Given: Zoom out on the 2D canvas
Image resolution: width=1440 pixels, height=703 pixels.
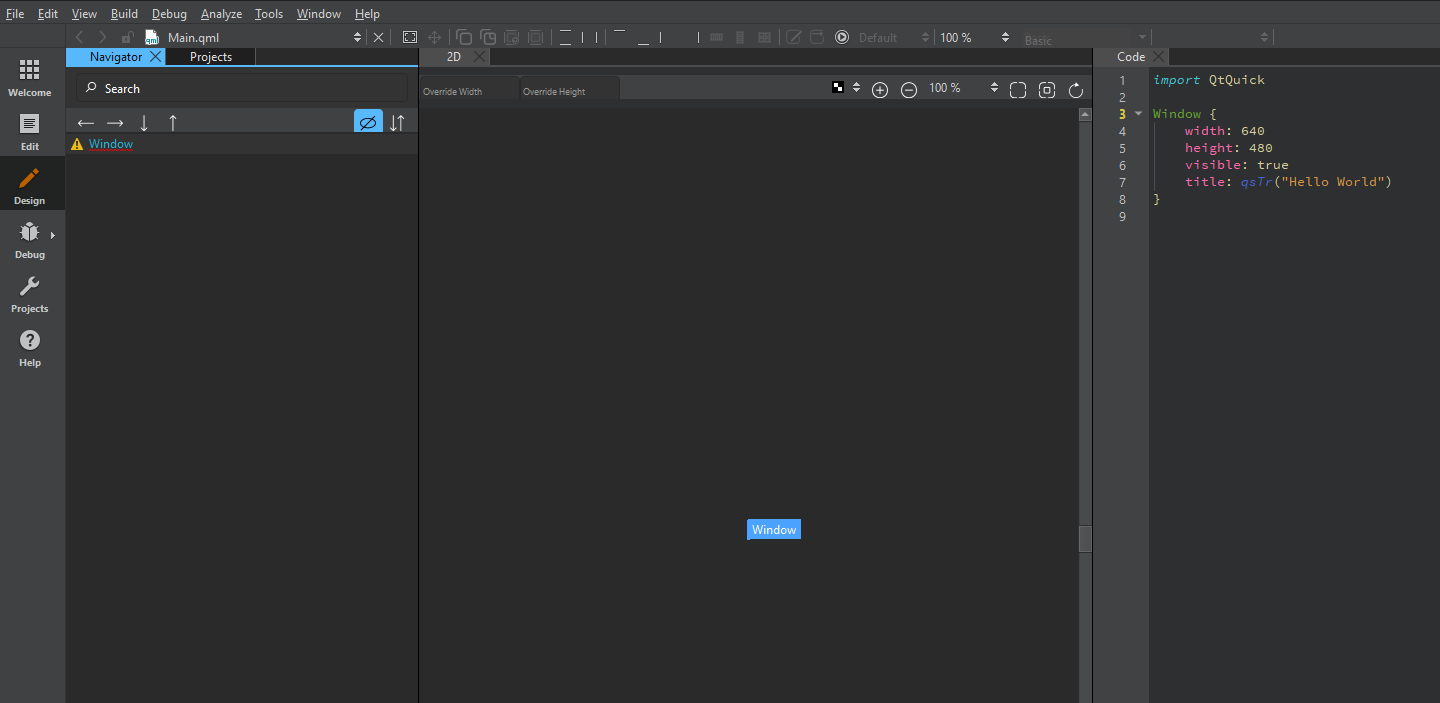Looking at the screenshot, I should click(x=909, y=90).
